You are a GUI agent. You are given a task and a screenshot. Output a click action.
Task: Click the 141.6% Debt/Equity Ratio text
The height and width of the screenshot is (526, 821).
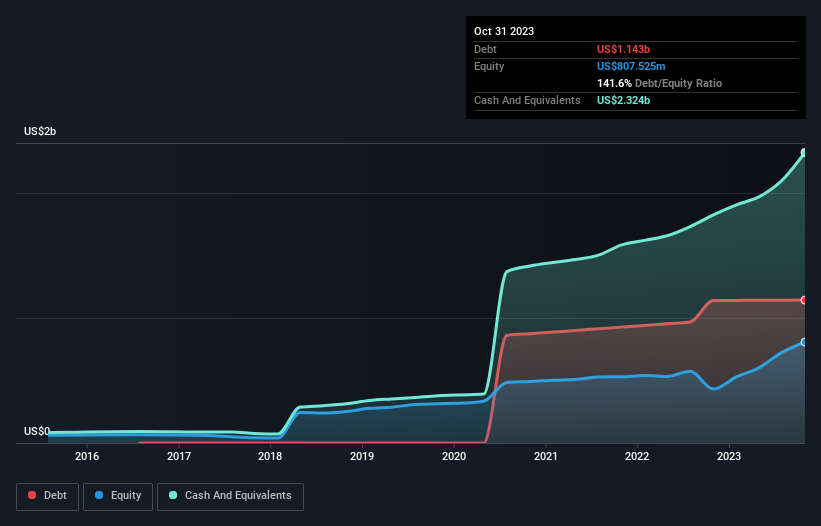pyautogui.click(x=659, y=83)
